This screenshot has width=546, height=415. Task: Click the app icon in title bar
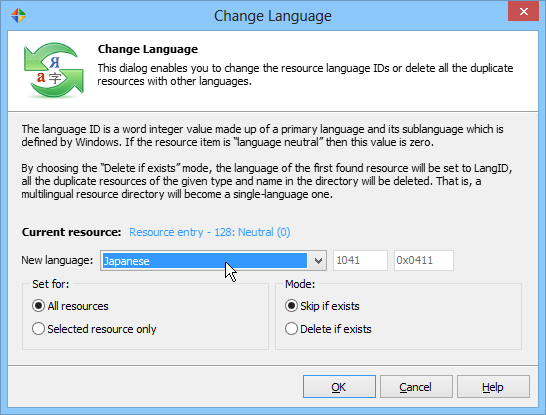pyautogui.click(x=18, y=16)
